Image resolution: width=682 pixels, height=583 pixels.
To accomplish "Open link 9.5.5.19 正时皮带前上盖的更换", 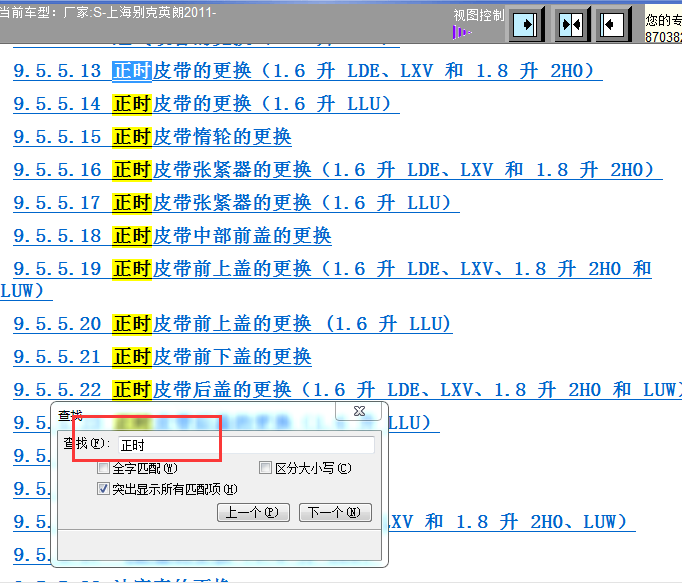I will tap(332, 269).
